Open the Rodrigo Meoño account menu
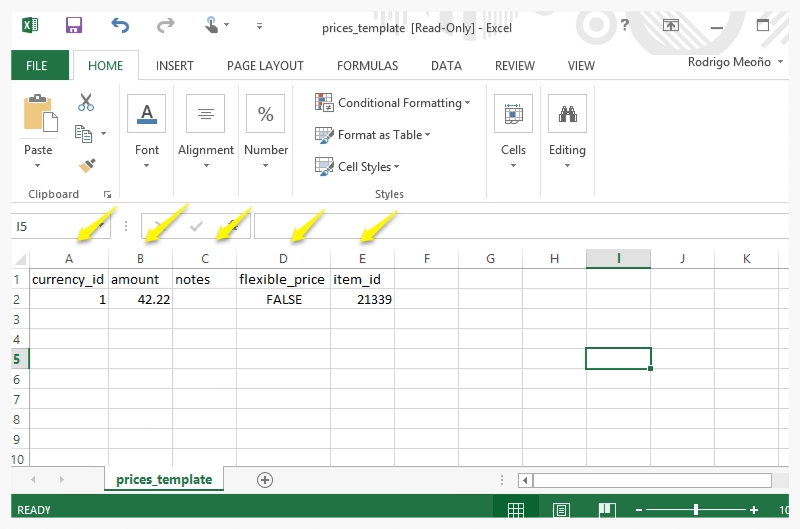The image size is (800, 529). (x=735, y=62)
